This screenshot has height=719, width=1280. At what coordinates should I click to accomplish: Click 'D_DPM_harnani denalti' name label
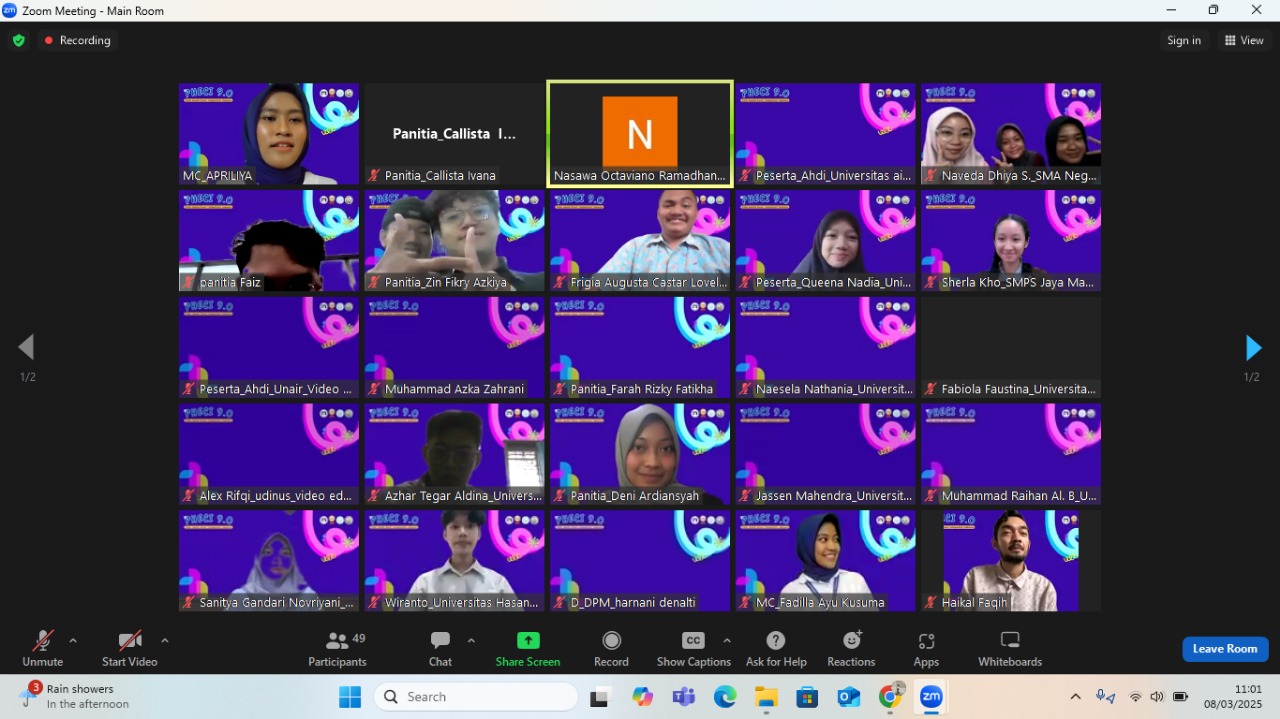pyautogui.click(x=632, y=603)
